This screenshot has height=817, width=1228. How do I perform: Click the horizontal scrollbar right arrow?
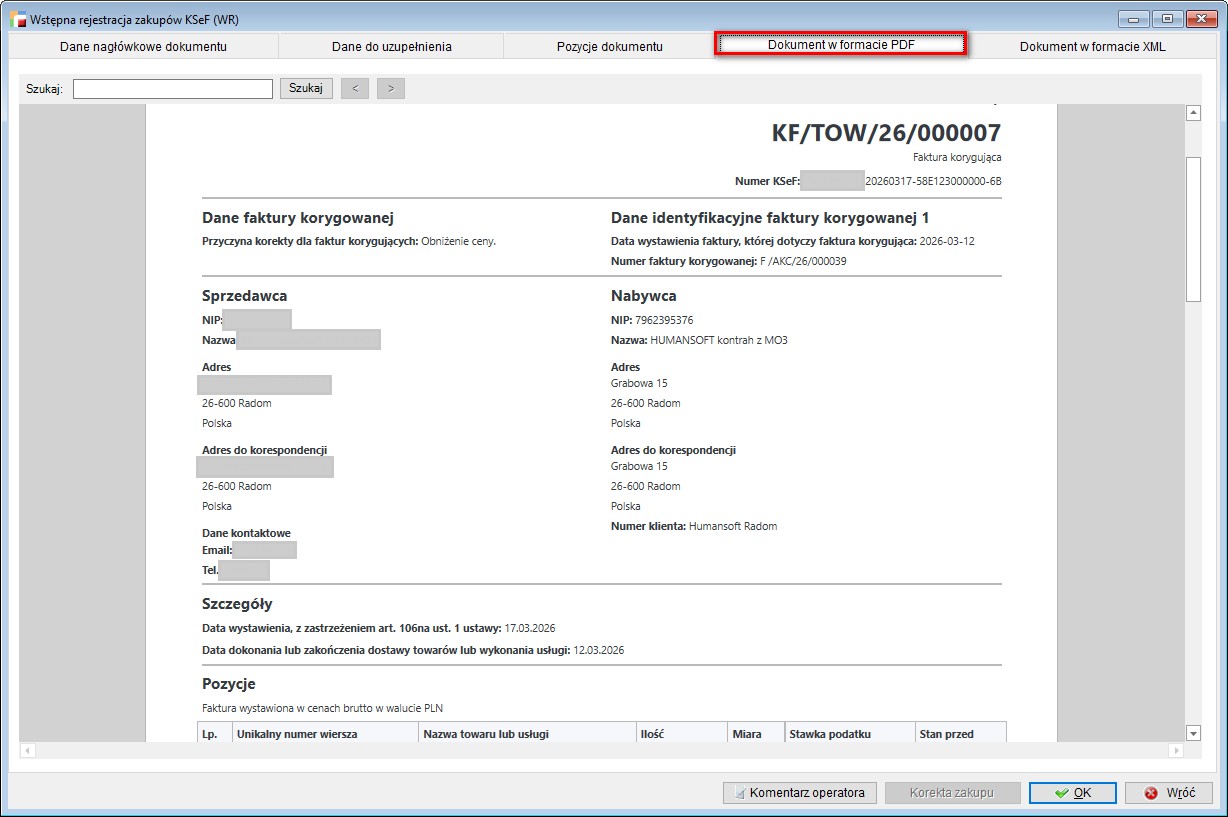pos(1175,750)
